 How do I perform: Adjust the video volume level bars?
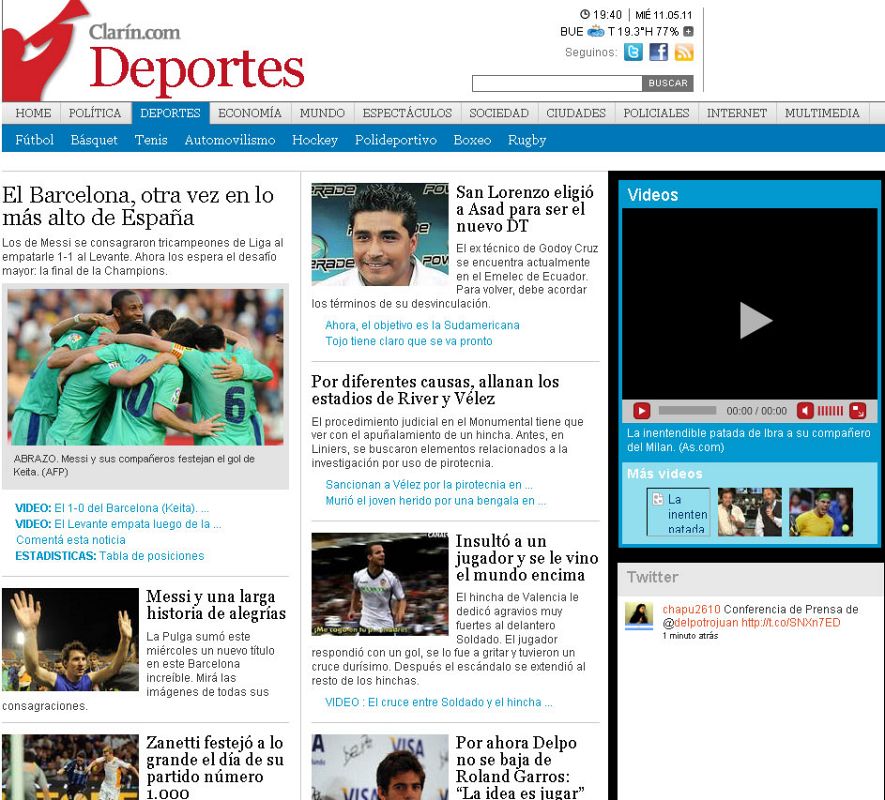pyautogui.click(x=830, y=410)
